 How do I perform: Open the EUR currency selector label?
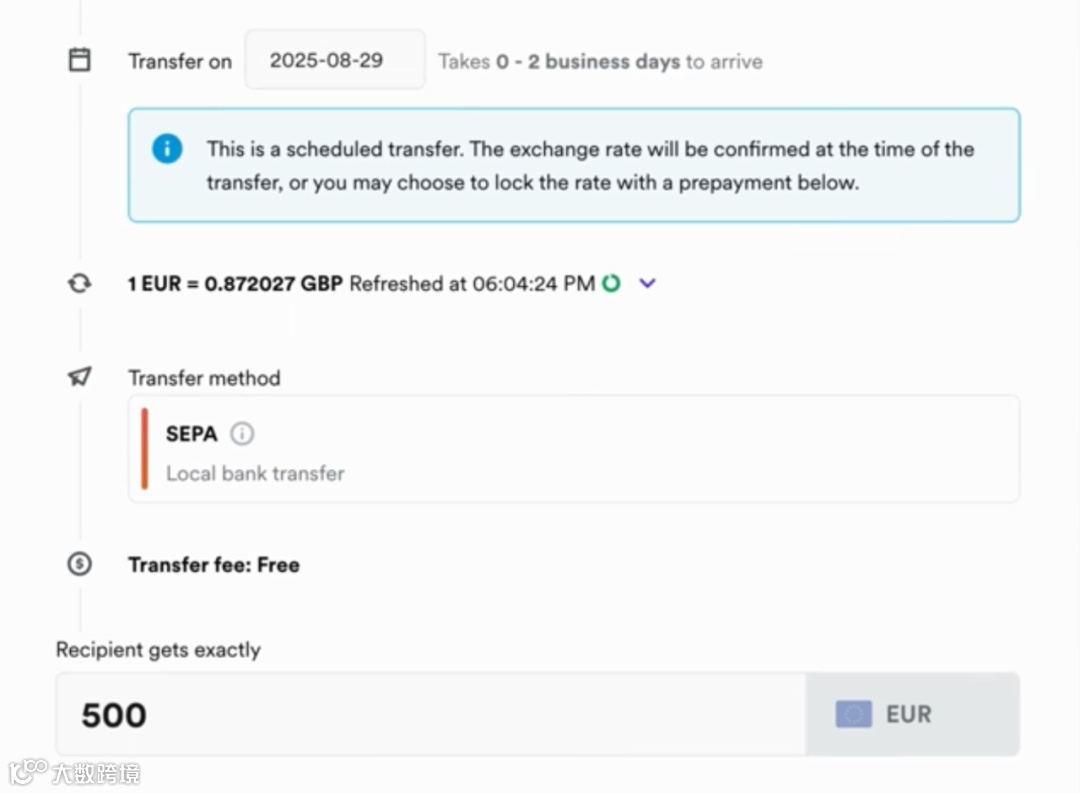[x=908, y=714]
